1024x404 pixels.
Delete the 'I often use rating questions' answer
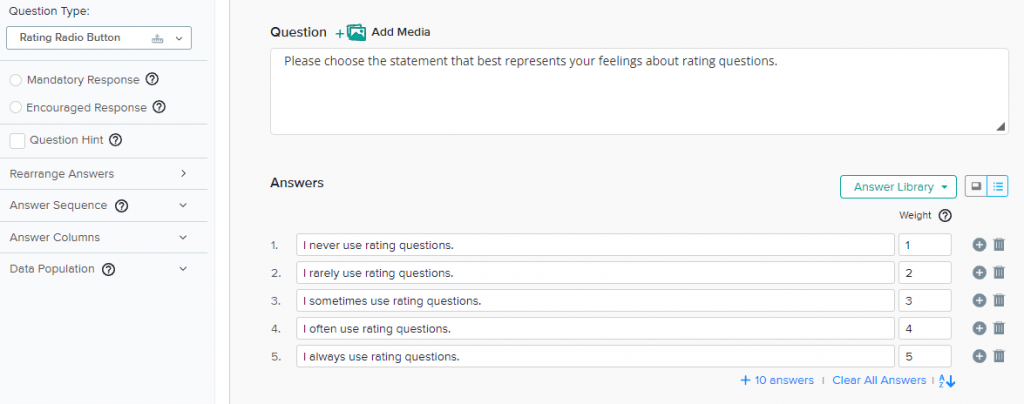(x=999, y=328)
